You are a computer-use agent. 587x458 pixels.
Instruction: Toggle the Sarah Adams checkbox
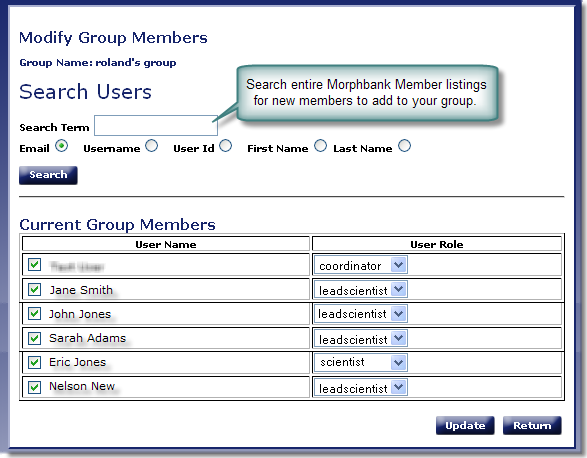(34, 339)
